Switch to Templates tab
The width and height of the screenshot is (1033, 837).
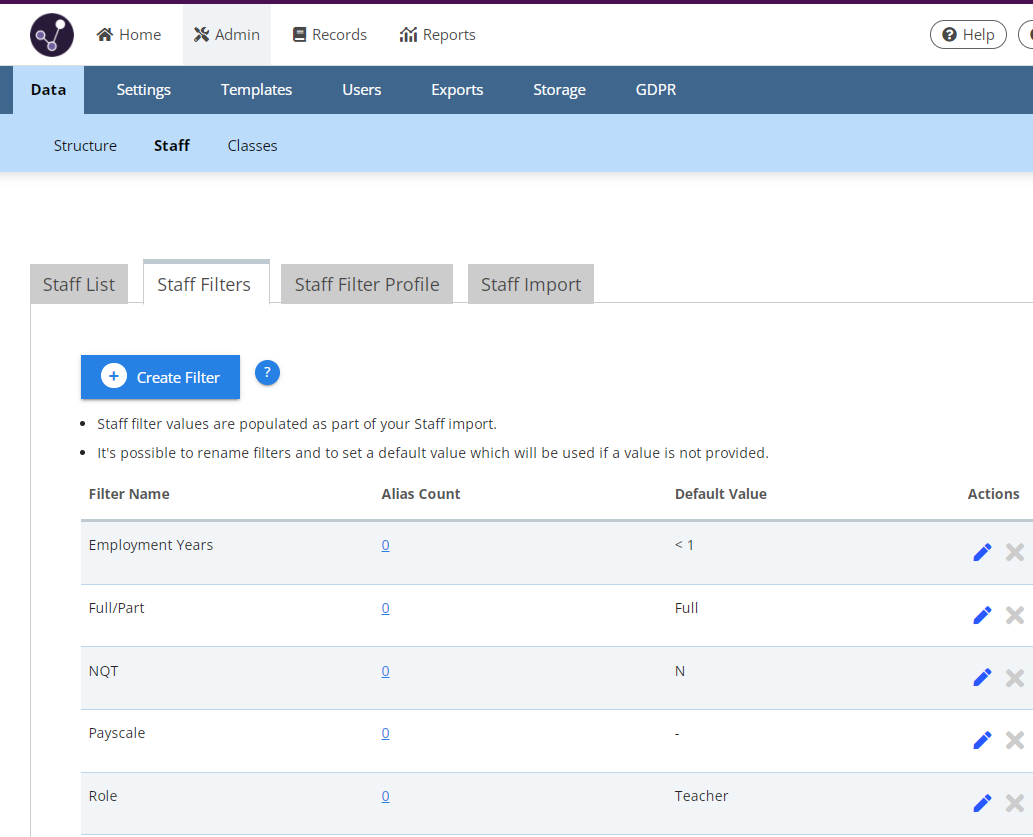[x=256, y=90]
